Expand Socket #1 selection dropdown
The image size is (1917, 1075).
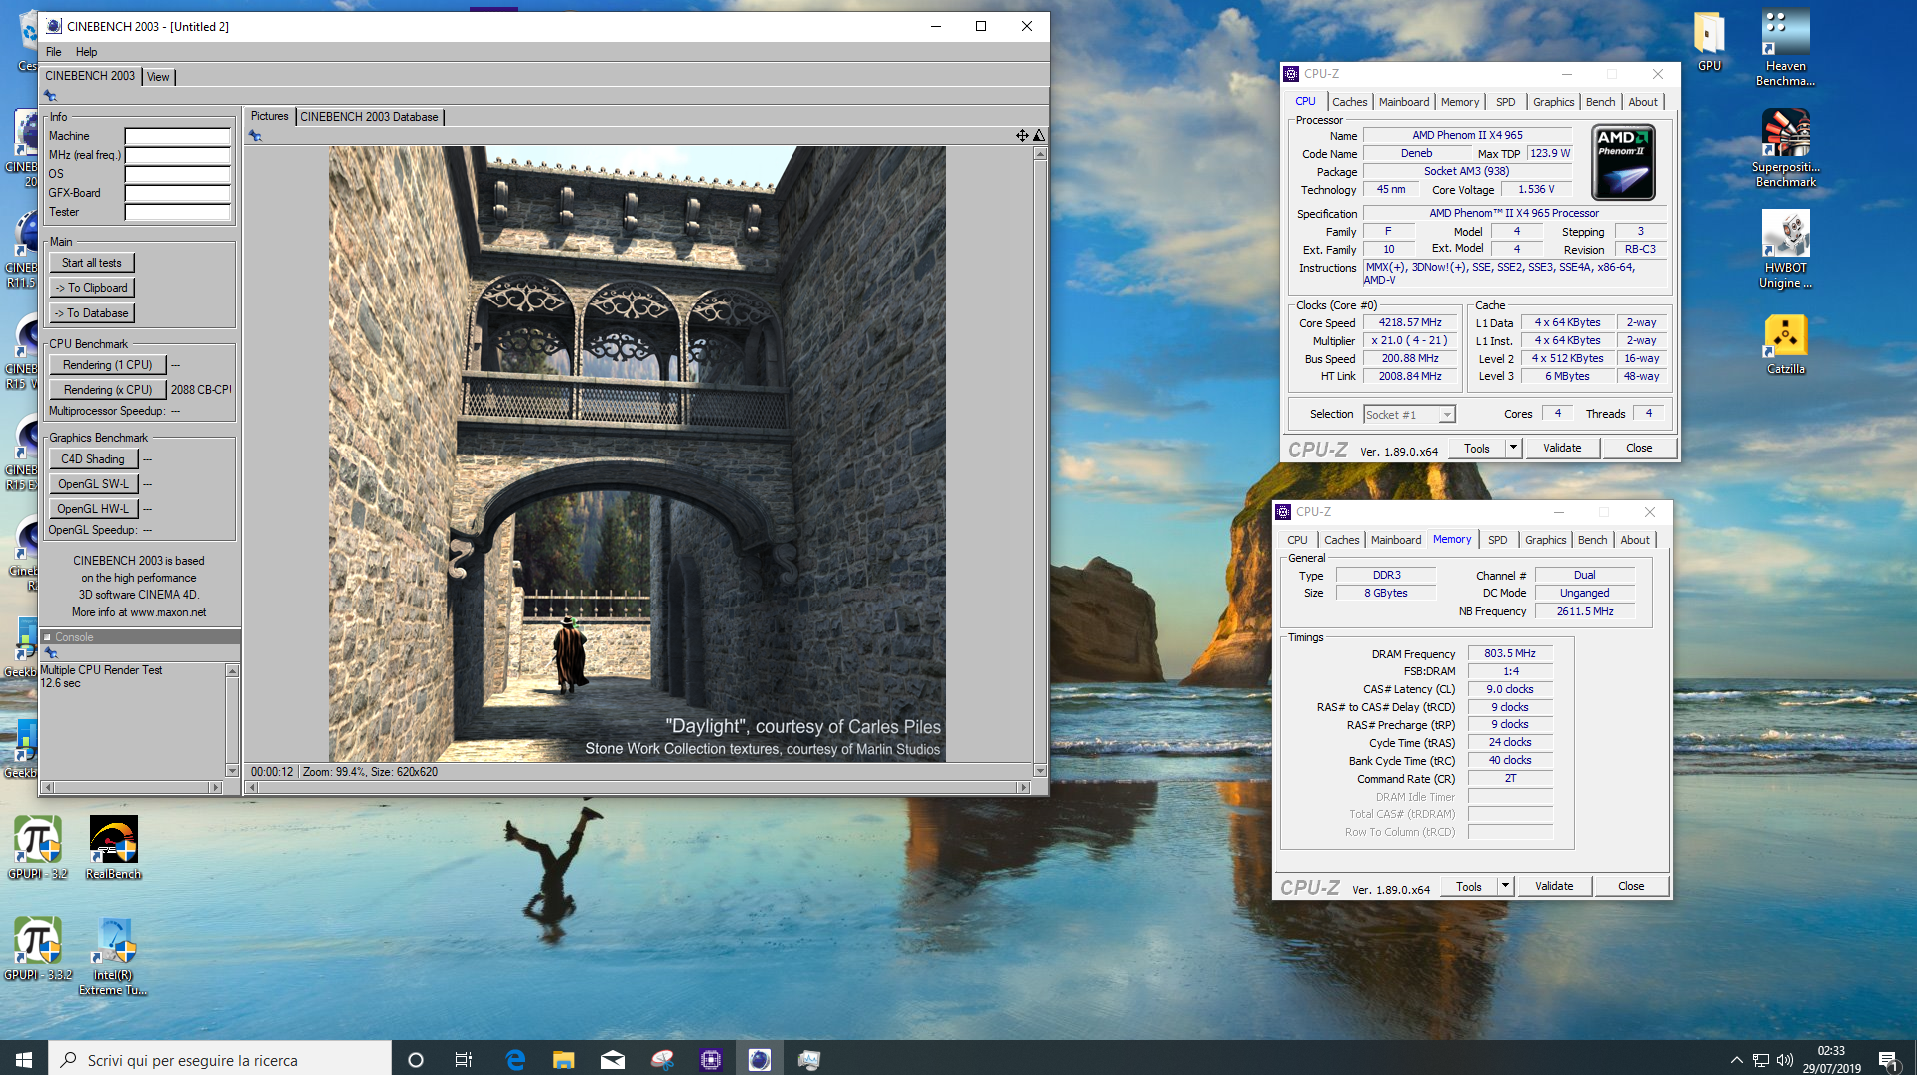(1446, 415)
